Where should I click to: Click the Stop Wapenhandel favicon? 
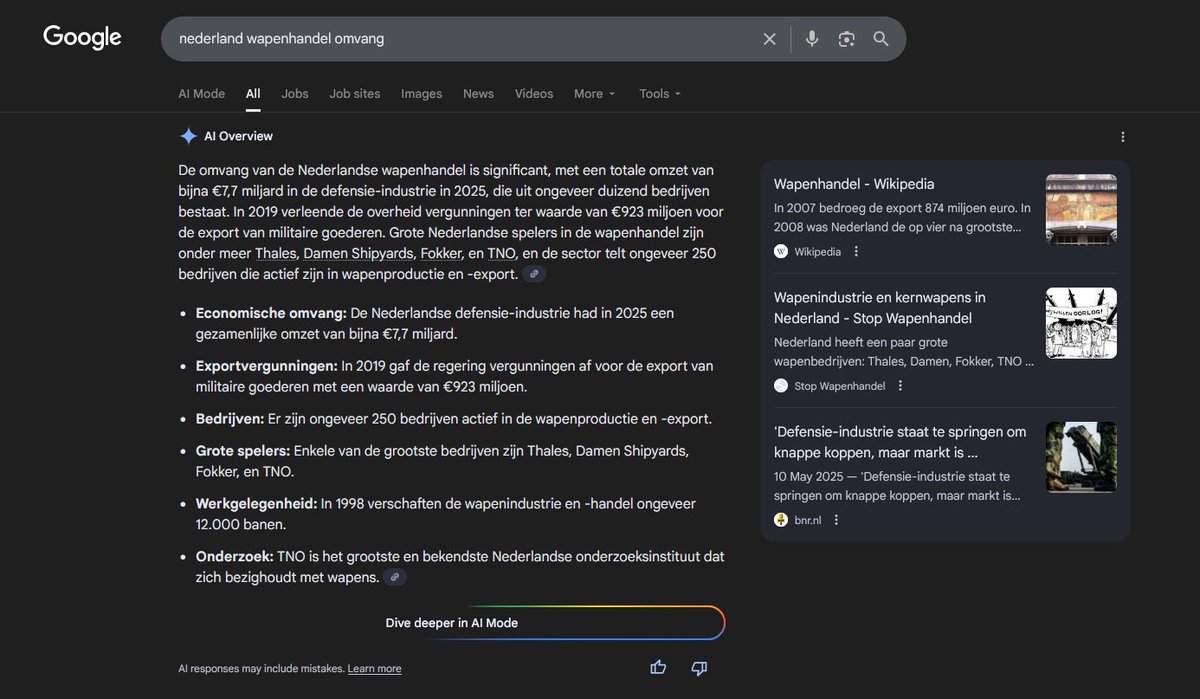tap(781, 386)
